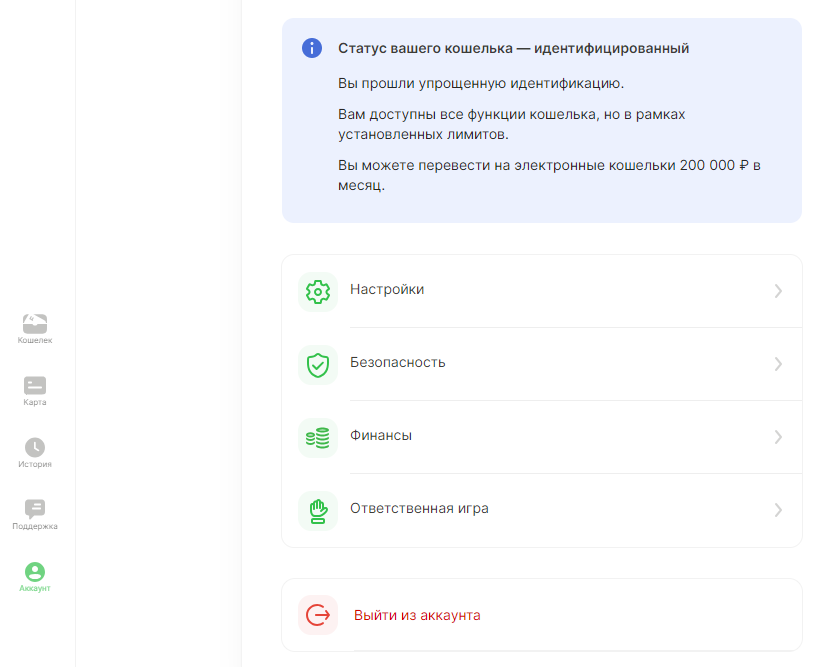837x667 pixels.
Task: Click the blue info icon in status banner
Action: point(312,48)
